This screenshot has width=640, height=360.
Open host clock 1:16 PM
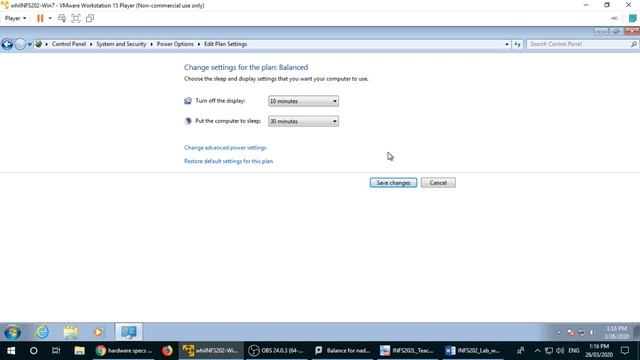tap(599, 351)
